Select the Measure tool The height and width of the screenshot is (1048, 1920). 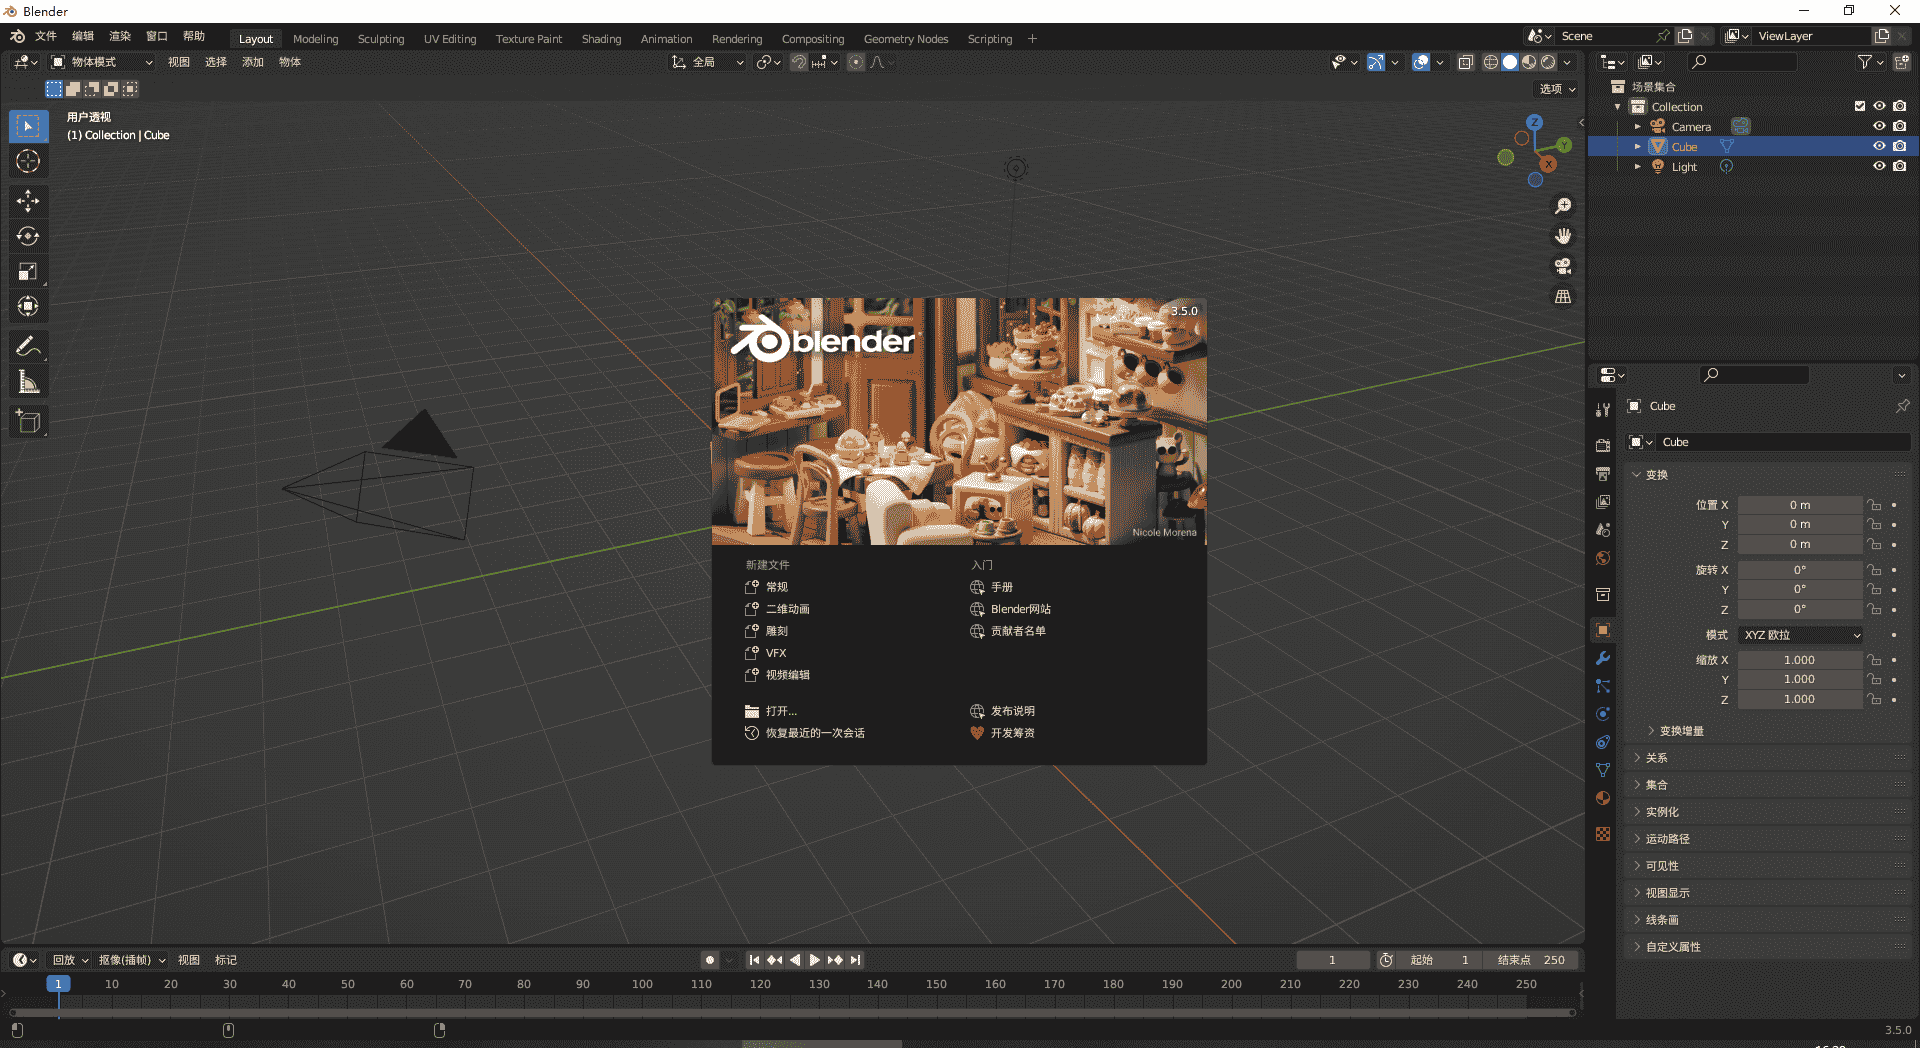coord(28,382)
